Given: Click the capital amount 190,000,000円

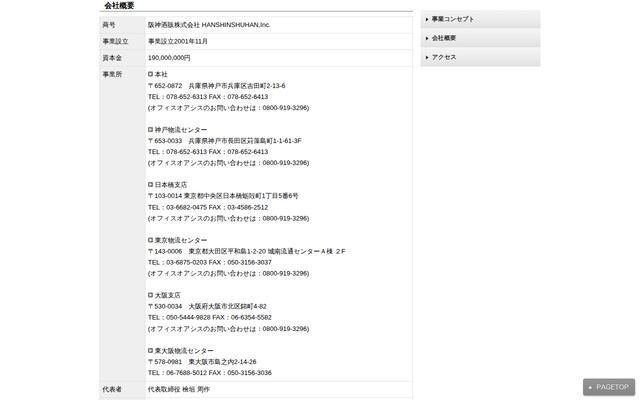Looking at the screenshot, I should tap(169, 58).
